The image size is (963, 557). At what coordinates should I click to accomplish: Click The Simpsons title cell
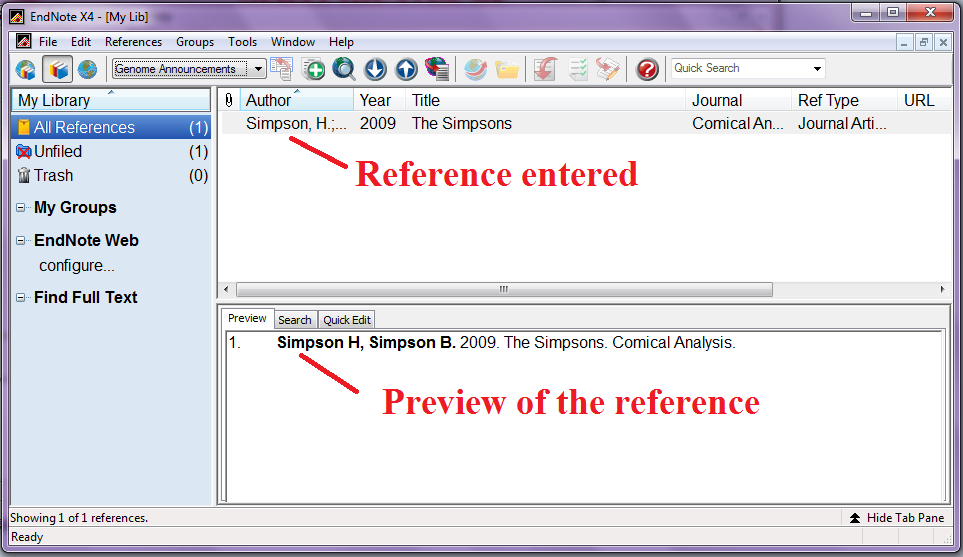[461, 123]
